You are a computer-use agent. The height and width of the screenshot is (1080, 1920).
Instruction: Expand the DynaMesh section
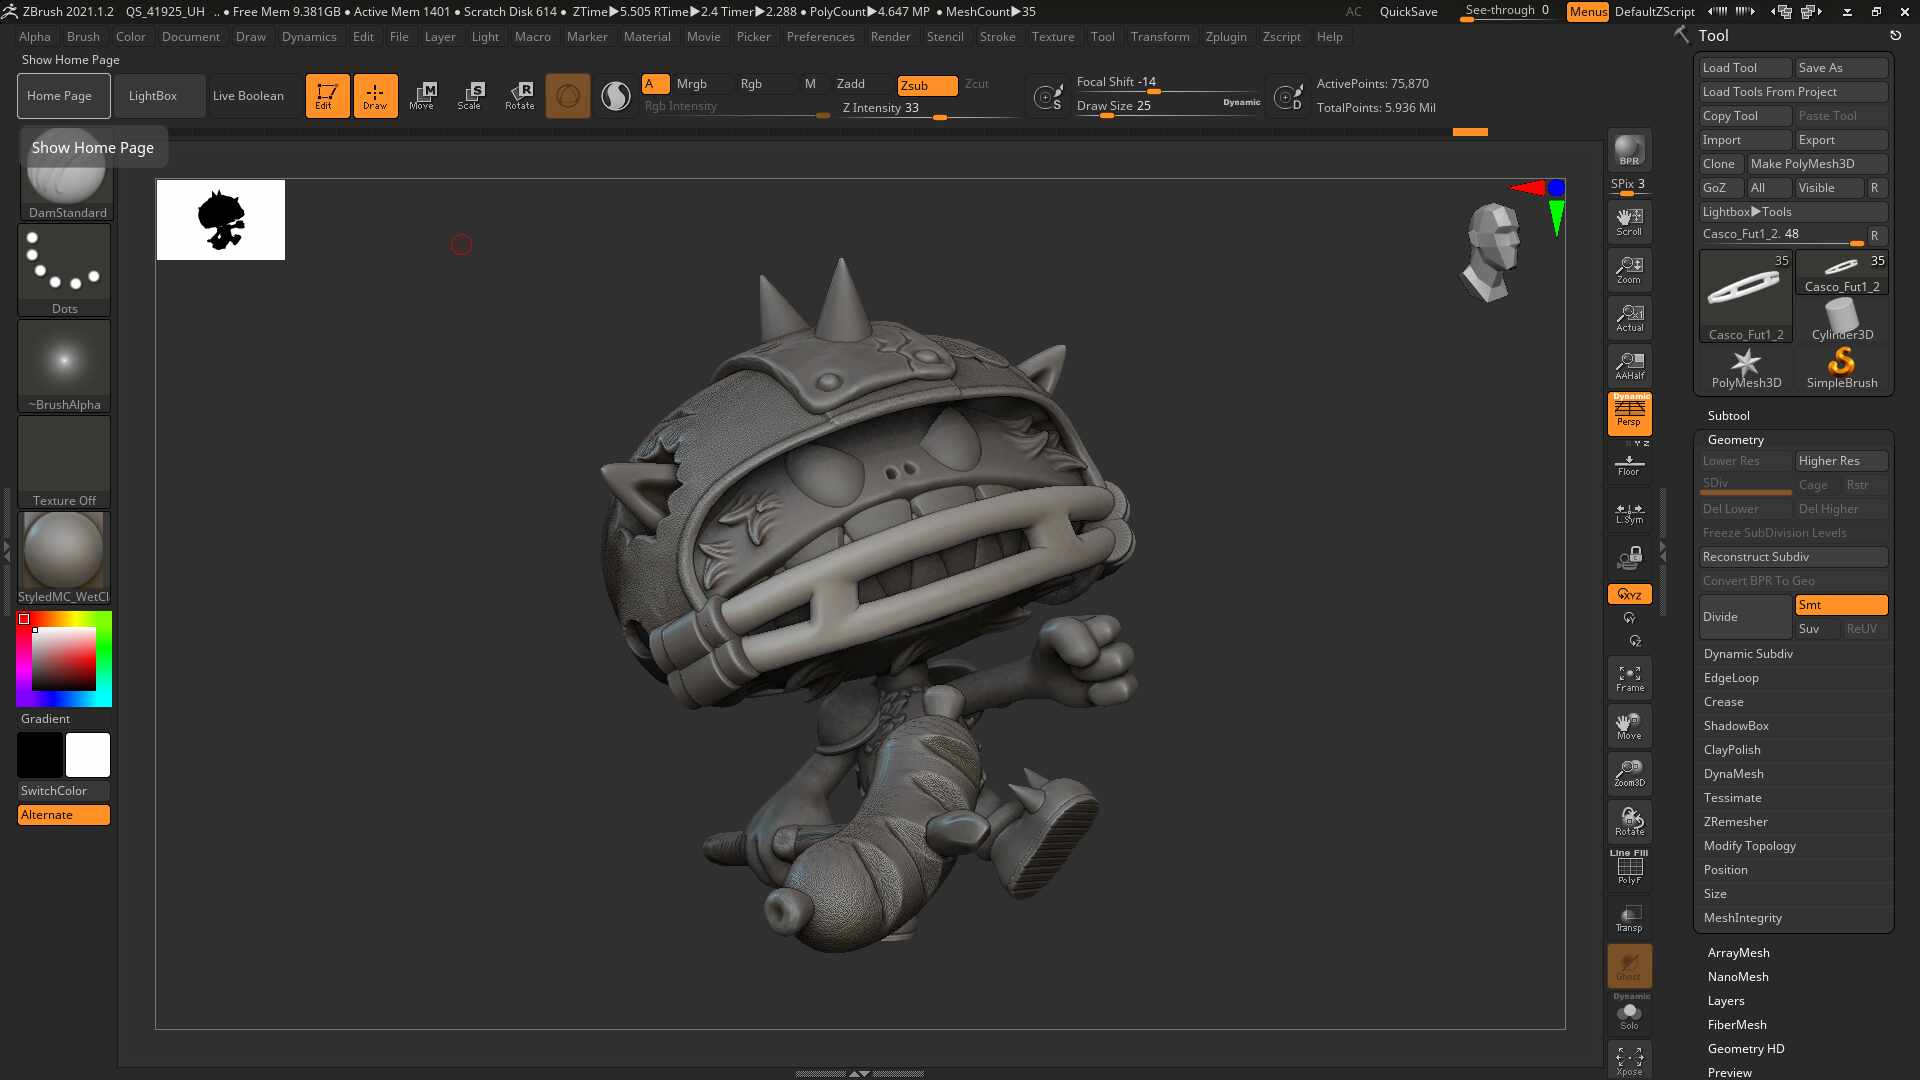click(x=1734, y=774)
